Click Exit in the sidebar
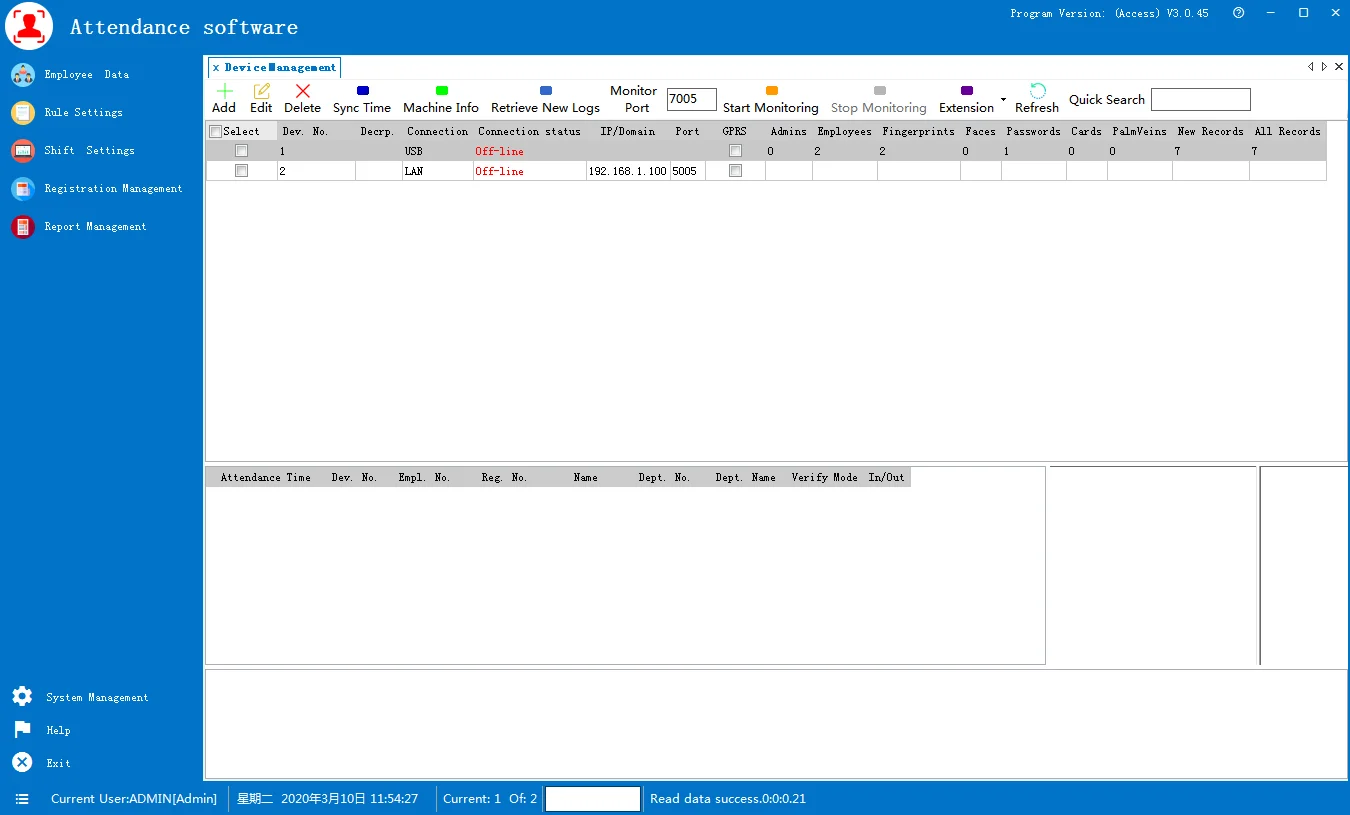The width and height of the screenshot is (1350, 815). point(58,763)
